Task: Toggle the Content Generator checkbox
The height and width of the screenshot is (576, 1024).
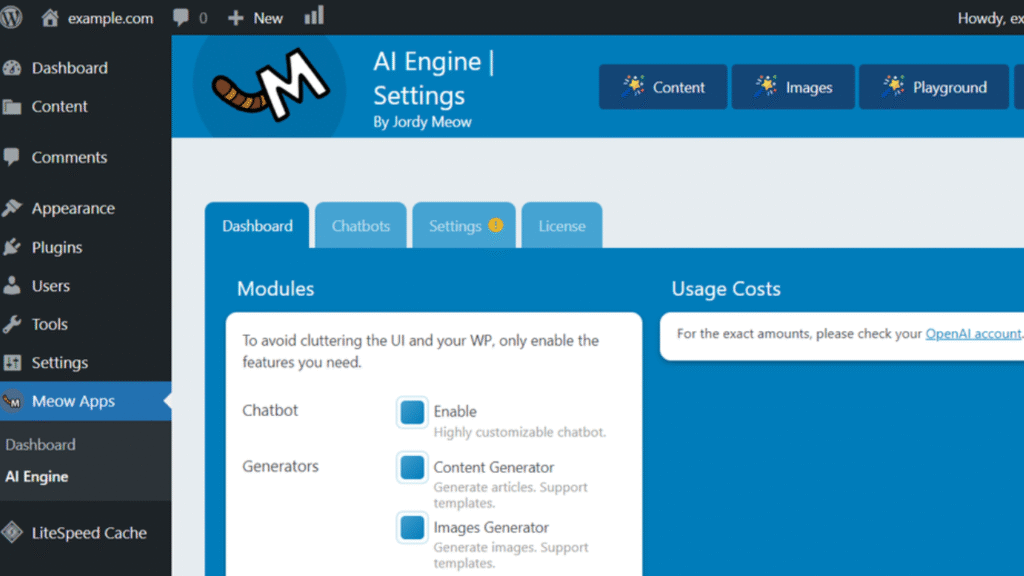Action: pyautogui.click(x=412, y=468)
